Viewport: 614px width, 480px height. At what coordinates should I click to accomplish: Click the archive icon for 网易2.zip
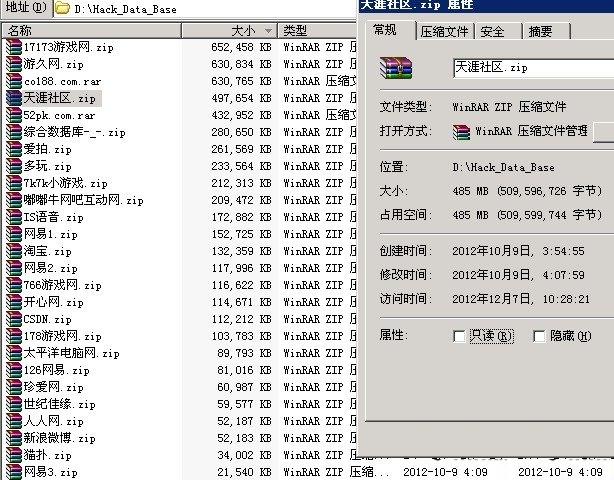[x=14, y=269]
